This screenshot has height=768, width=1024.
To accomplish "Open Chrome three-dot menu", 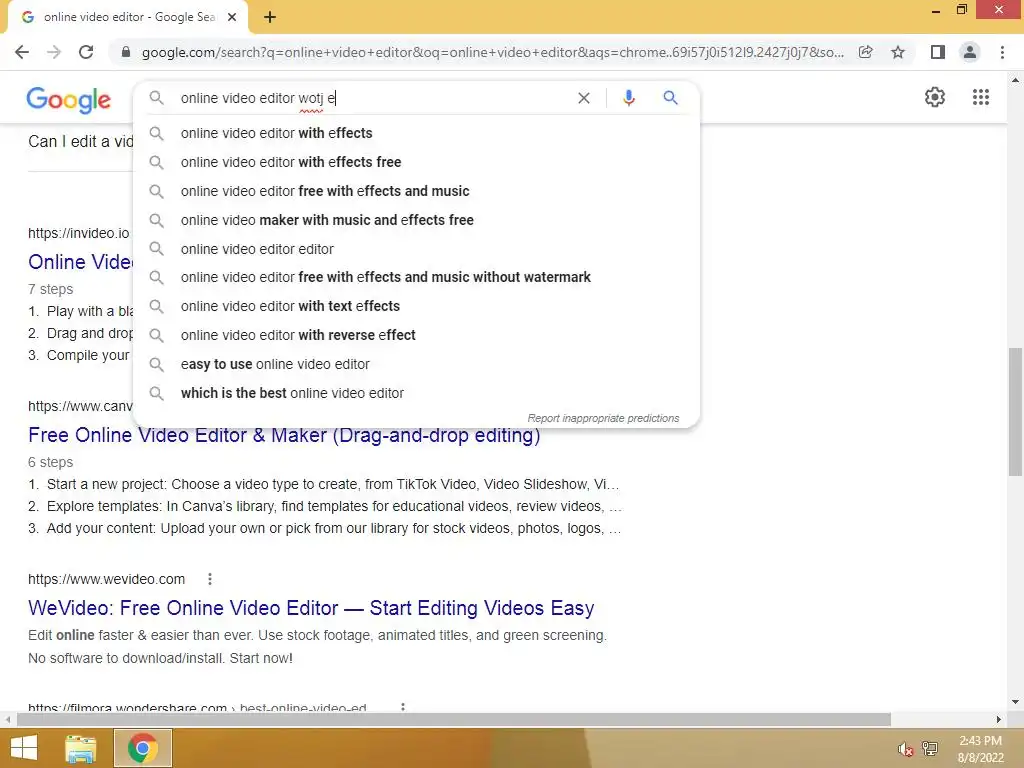I will tap(1002, 52).
